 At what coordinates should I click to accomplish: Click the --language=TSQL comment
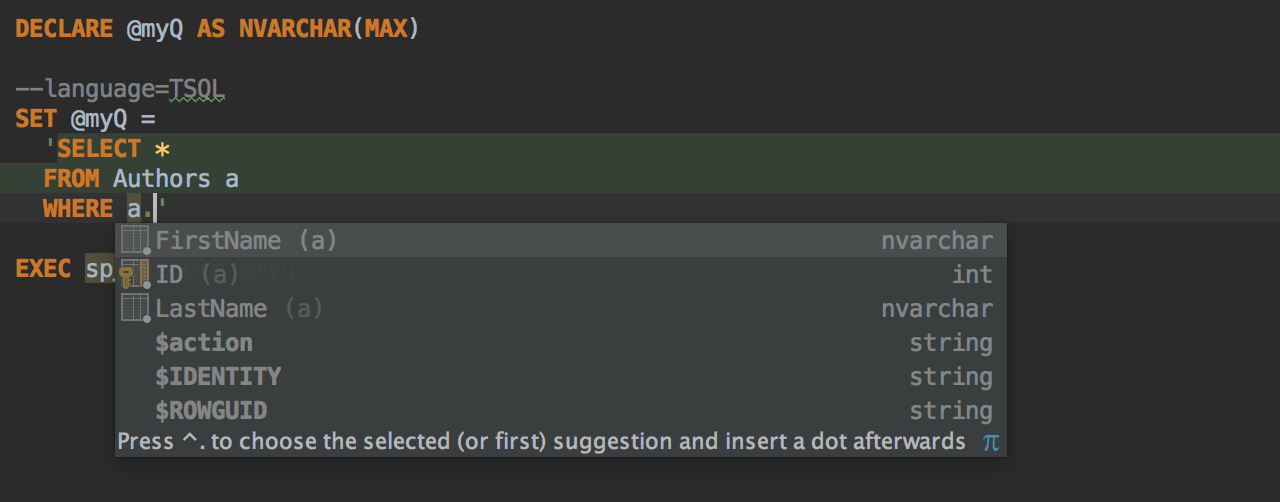[121, 89]
